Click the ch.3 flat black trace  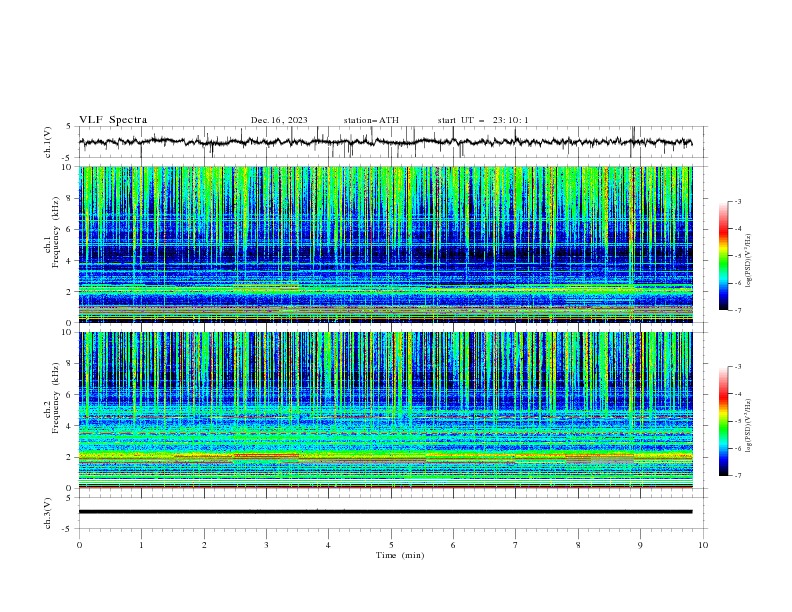pos(385,512)
